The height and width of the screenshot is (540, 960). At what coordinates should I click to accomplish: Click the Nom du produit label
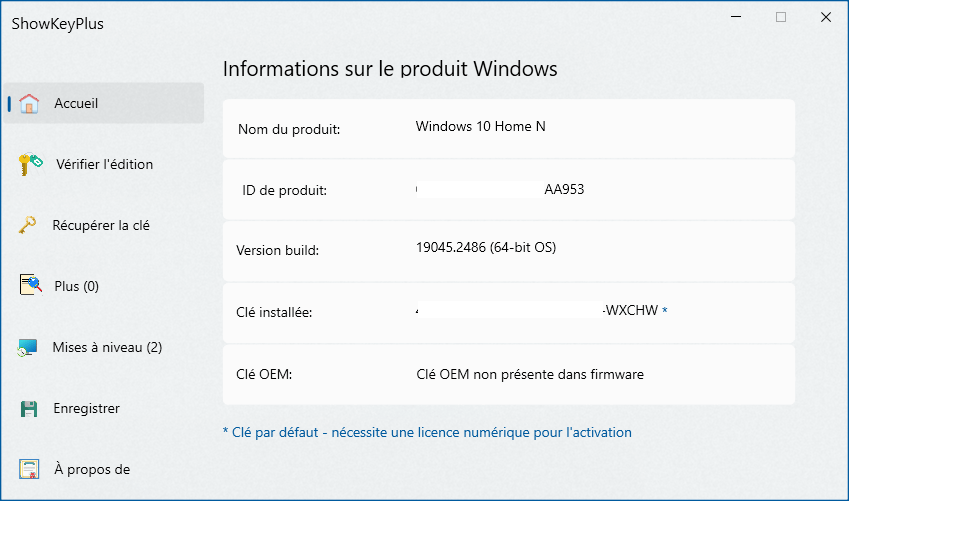pyautogui.click(x=289, y=129)
